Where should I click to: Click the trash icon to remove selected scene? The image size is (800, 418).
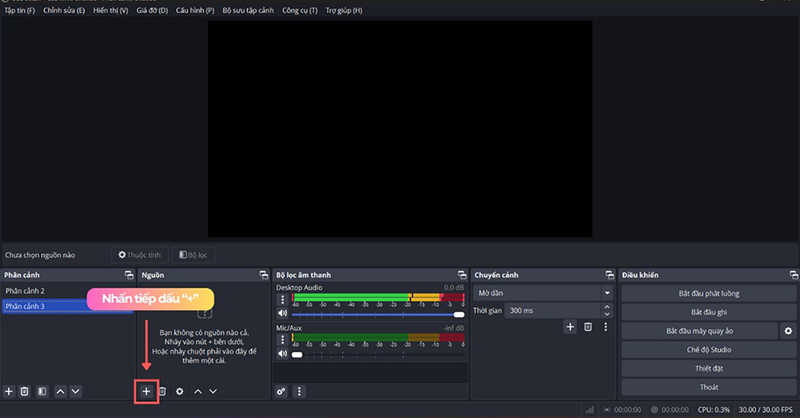[x=25, y=391]
